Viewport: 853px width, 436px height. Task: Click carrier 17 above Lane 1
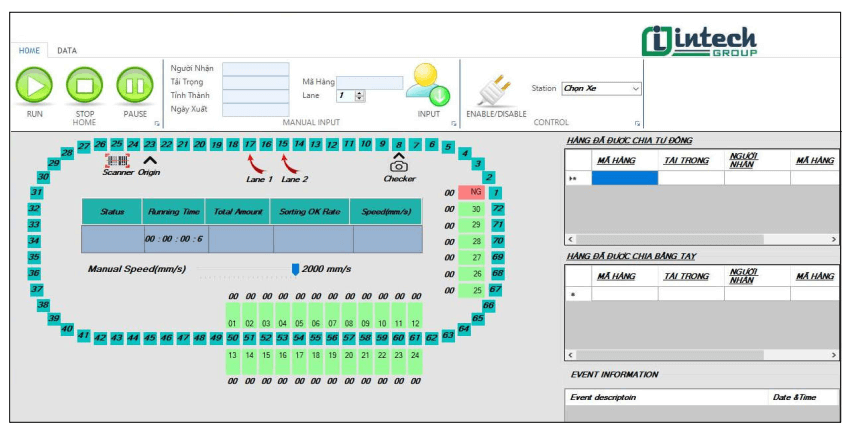[249, 144]
